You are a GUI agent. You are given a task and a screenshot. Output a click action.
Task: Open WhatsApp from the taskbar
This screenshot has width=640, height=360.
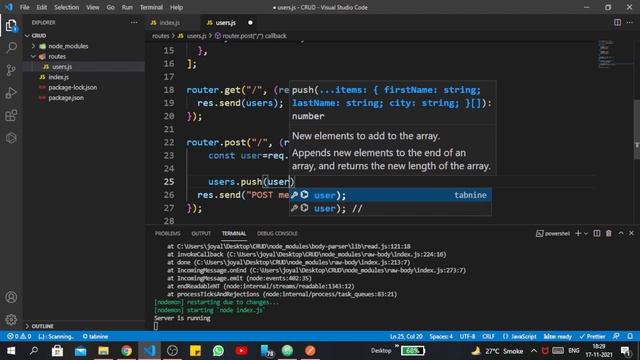pos(218,351)
